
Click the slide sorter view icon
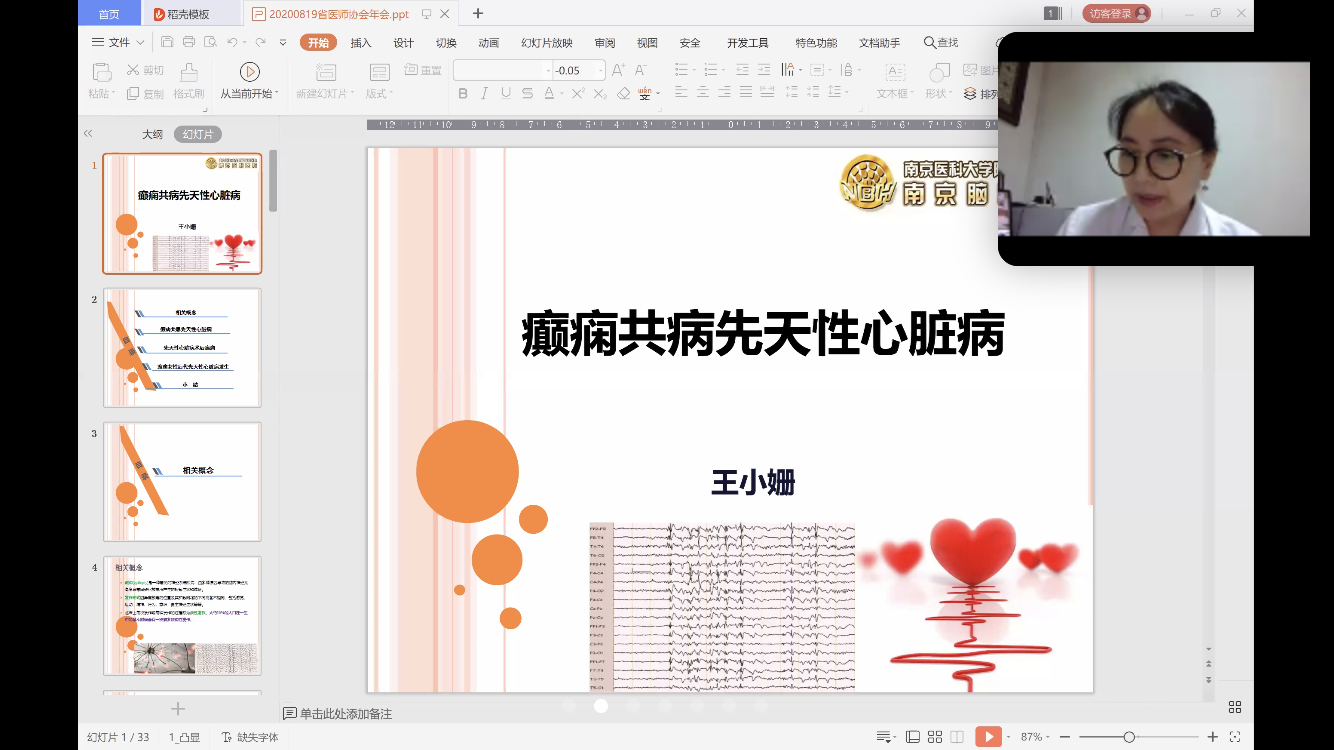935,737
